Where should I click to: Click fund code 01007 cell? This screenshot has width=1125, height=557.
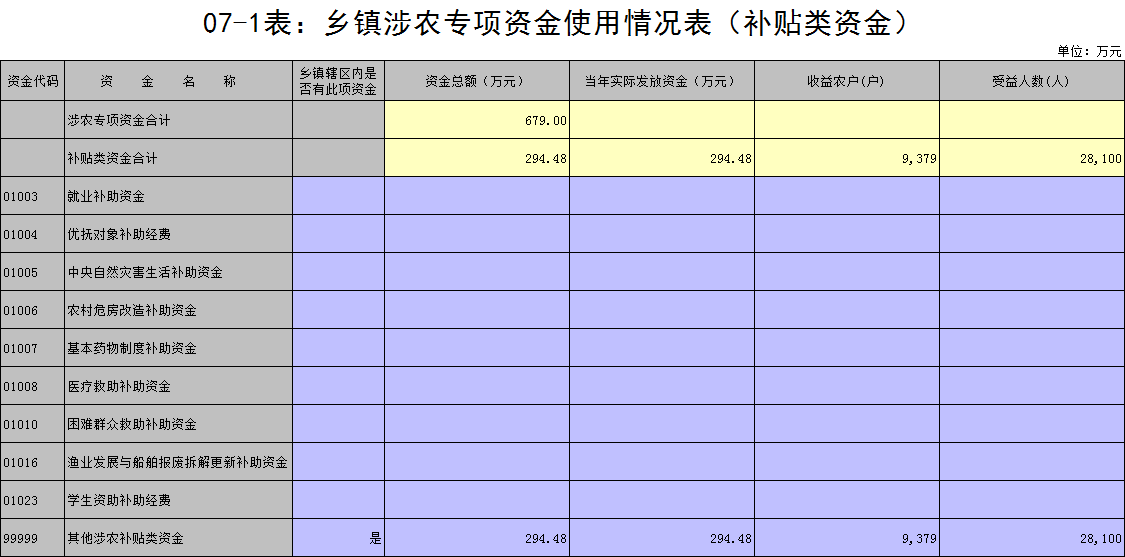coord(32,348)
